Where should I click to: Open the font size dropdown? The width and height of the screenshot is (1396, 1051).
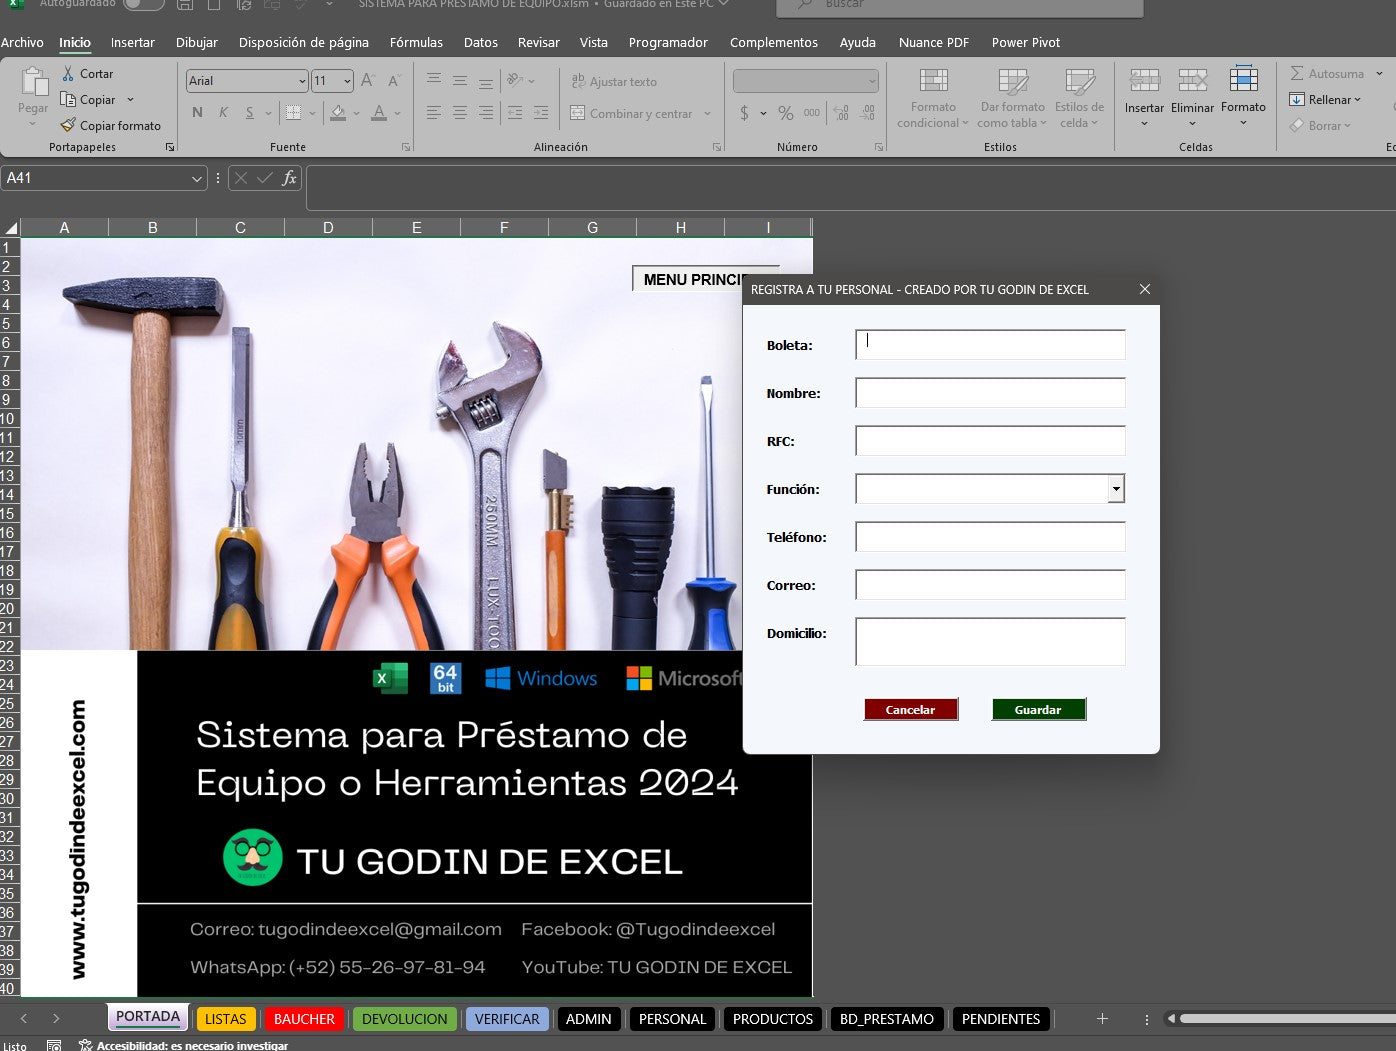[x=347, y=81]
